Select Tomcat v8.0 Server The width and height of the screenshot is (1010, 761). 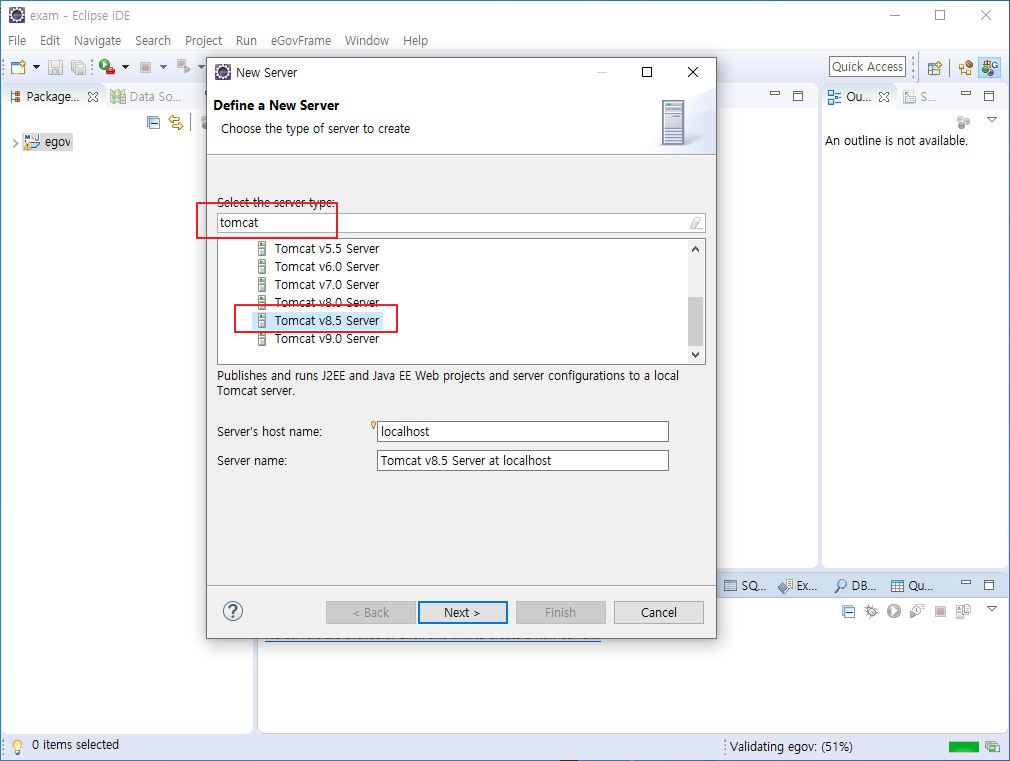[x=326, y=302]
